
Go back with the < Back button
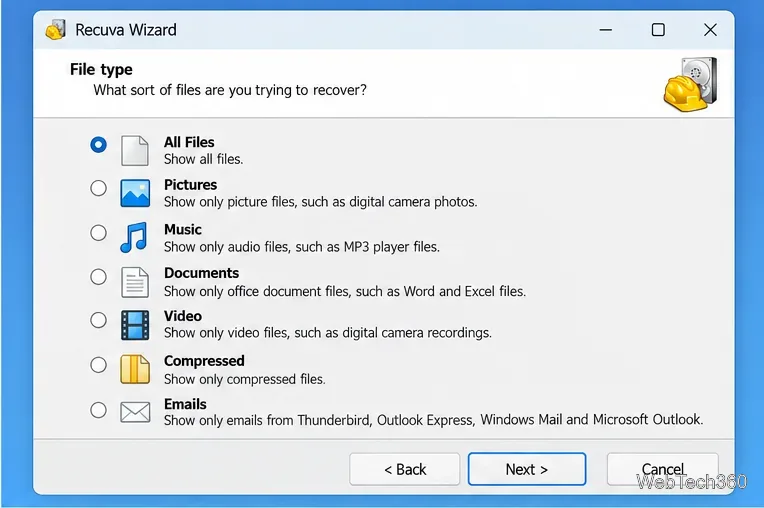(404, 469)
